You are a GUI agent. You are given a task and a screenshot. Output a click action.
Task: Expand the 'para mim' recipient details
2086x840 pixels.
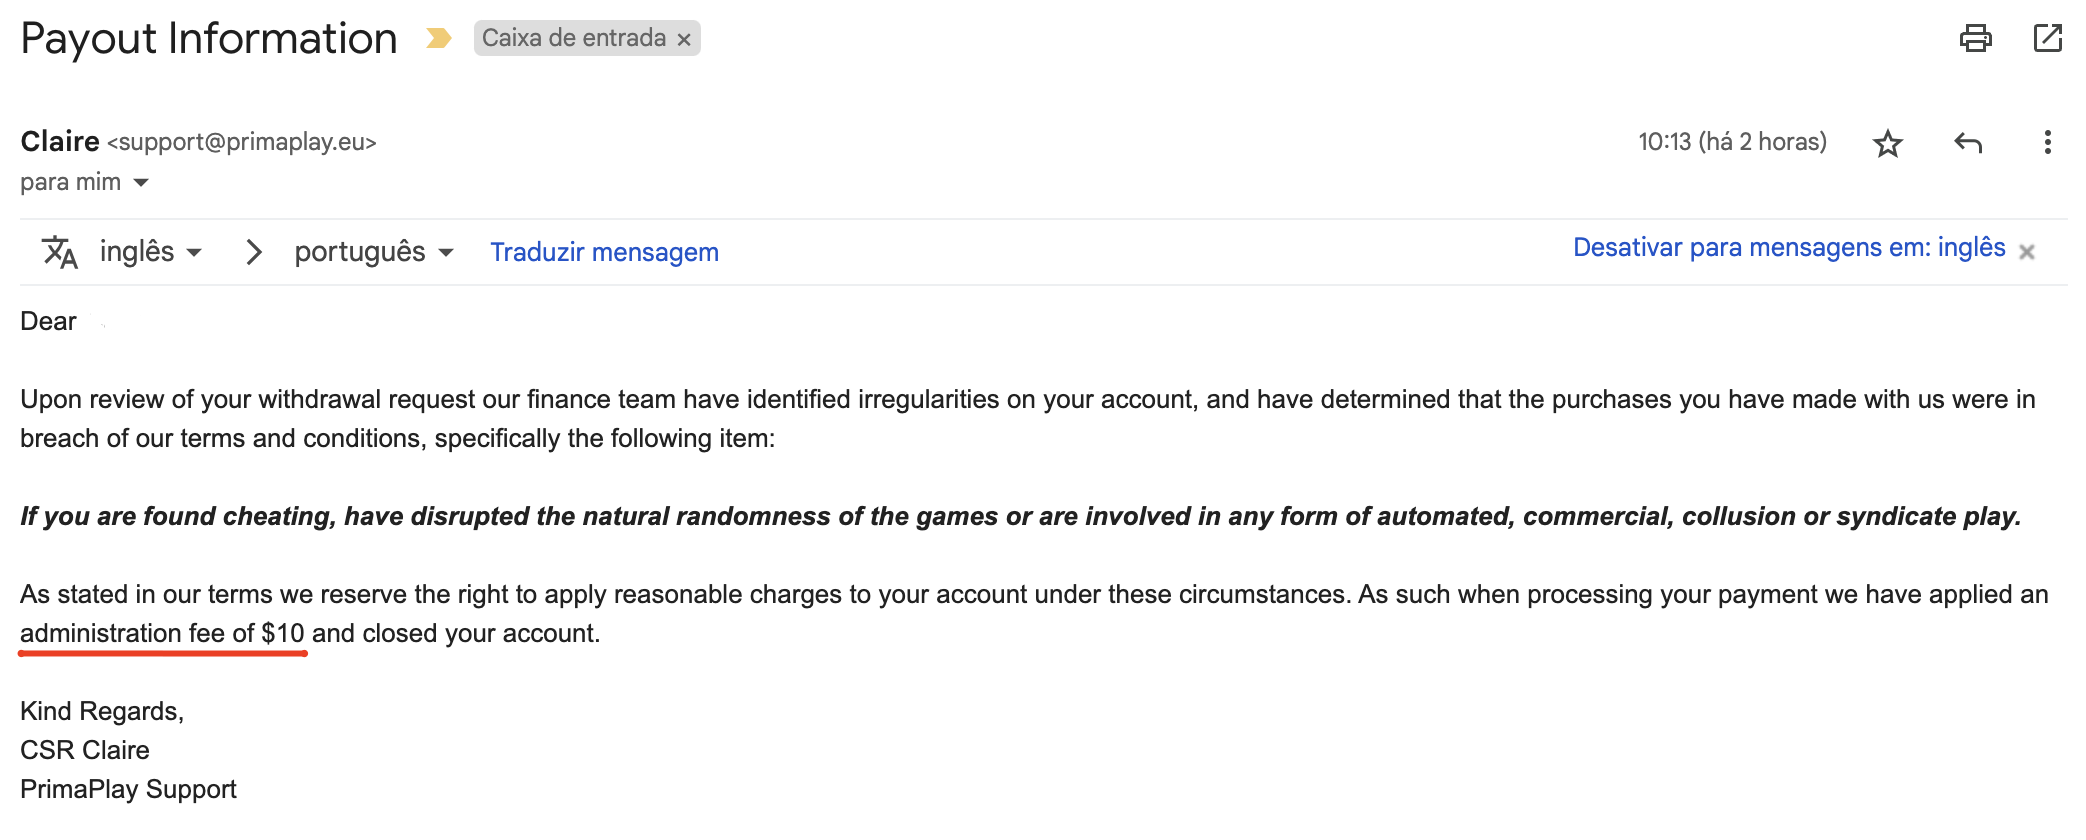[x=141, y=183]
